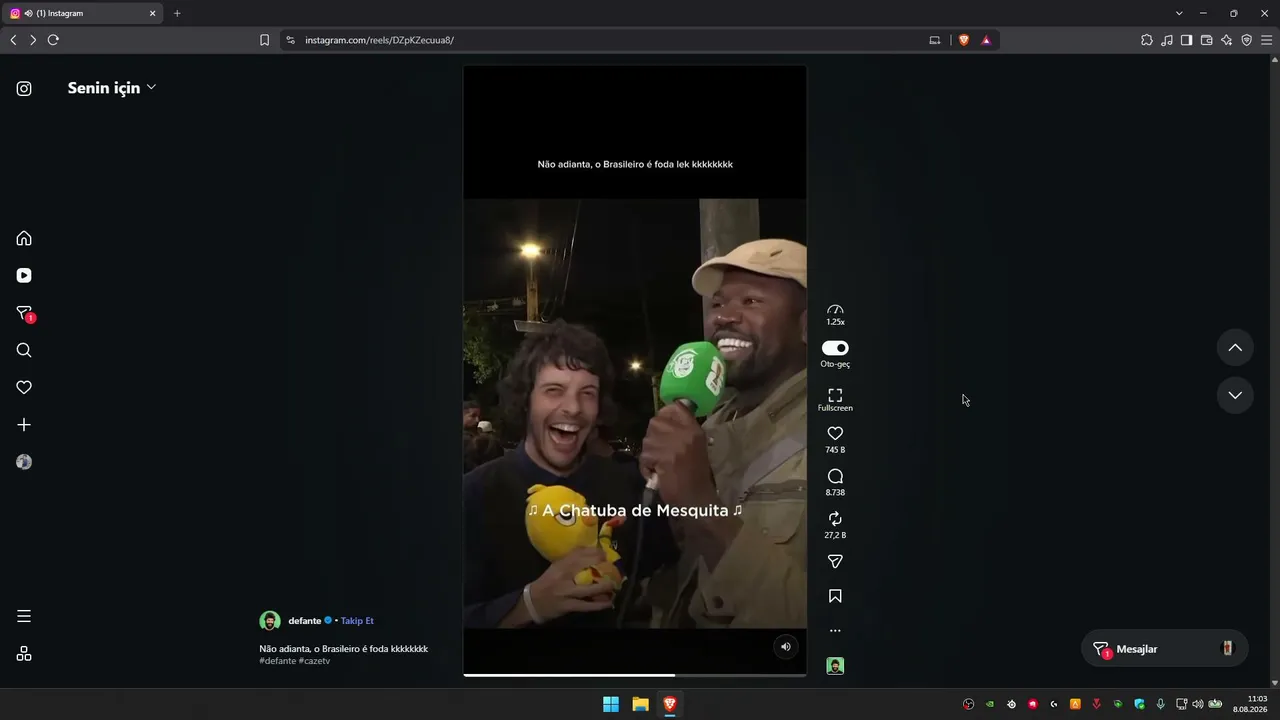1280x720 pixels.
Task: Open notifications heart in the sidebar
Action: tap(24, 387)
